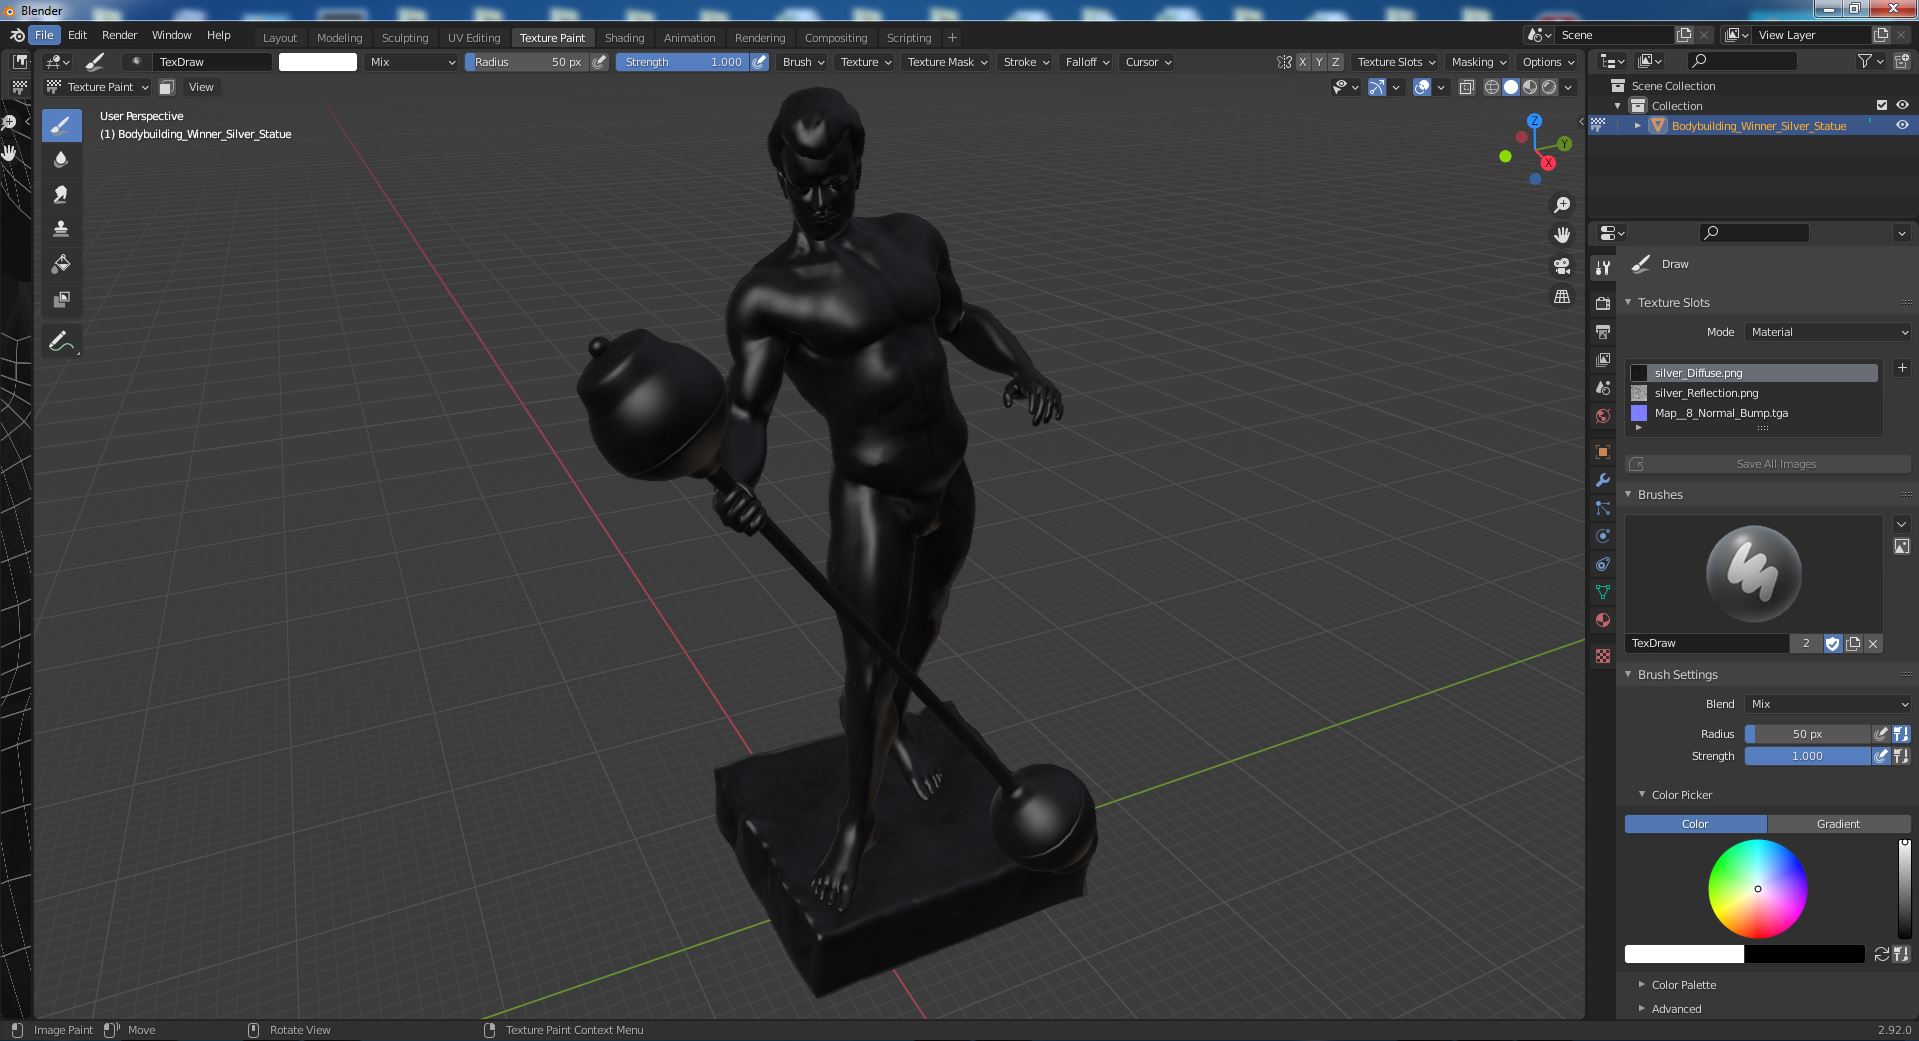Switch to wireframe viewport shading

coord(1492,87)
